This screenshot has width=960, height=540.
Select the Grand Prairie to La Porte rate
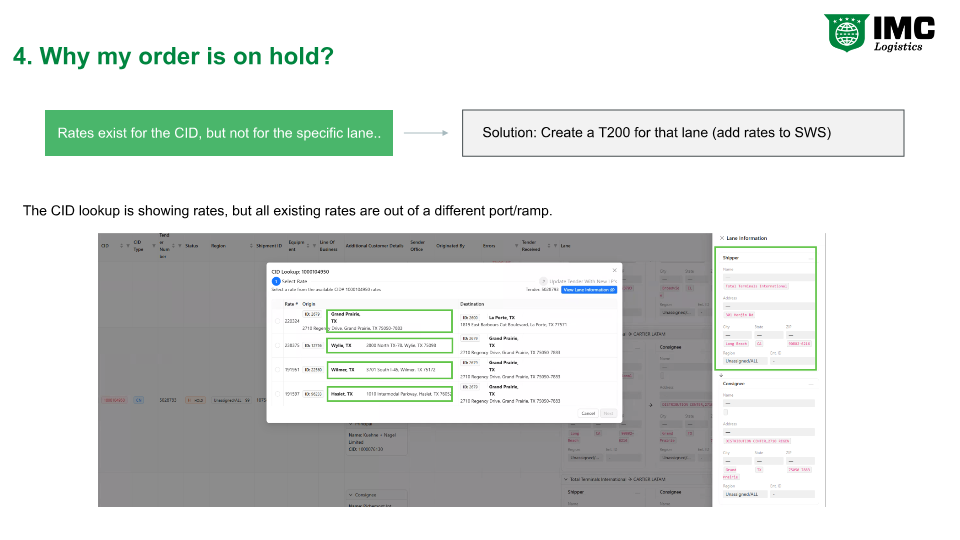pos(277,321)
